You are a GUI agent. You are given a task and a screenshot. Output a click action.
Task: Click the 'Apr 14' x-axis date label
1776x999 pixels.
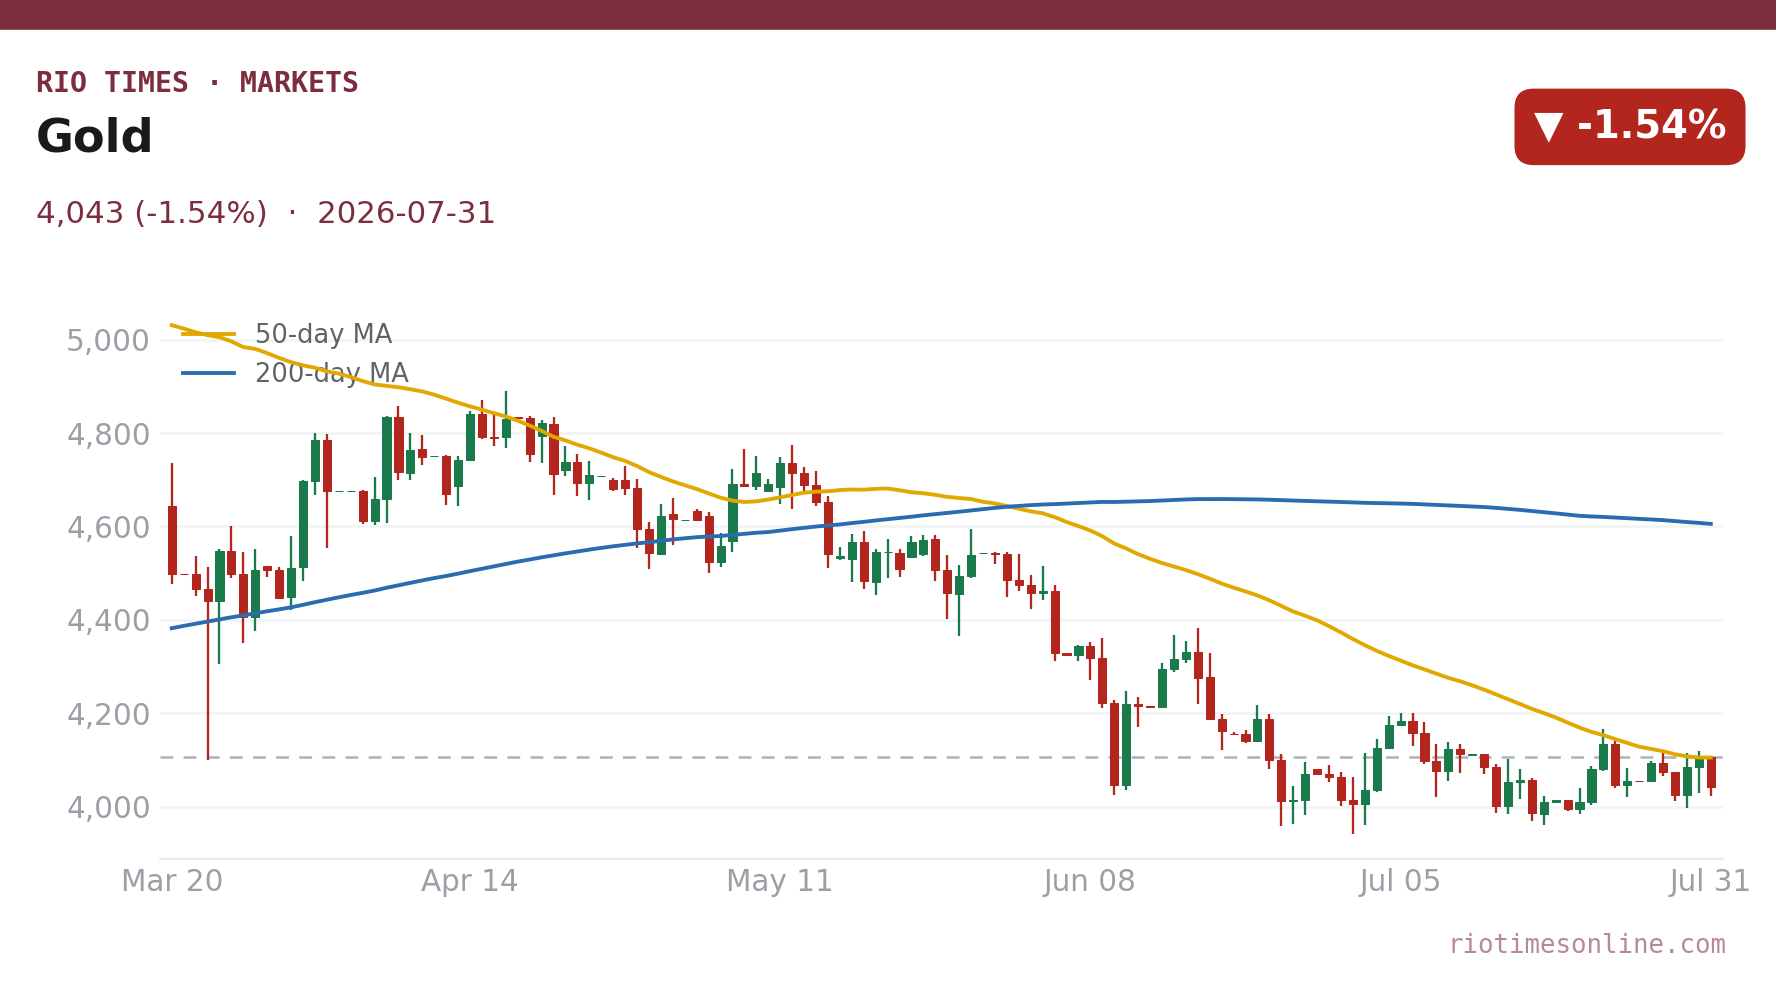click(470, 882)
